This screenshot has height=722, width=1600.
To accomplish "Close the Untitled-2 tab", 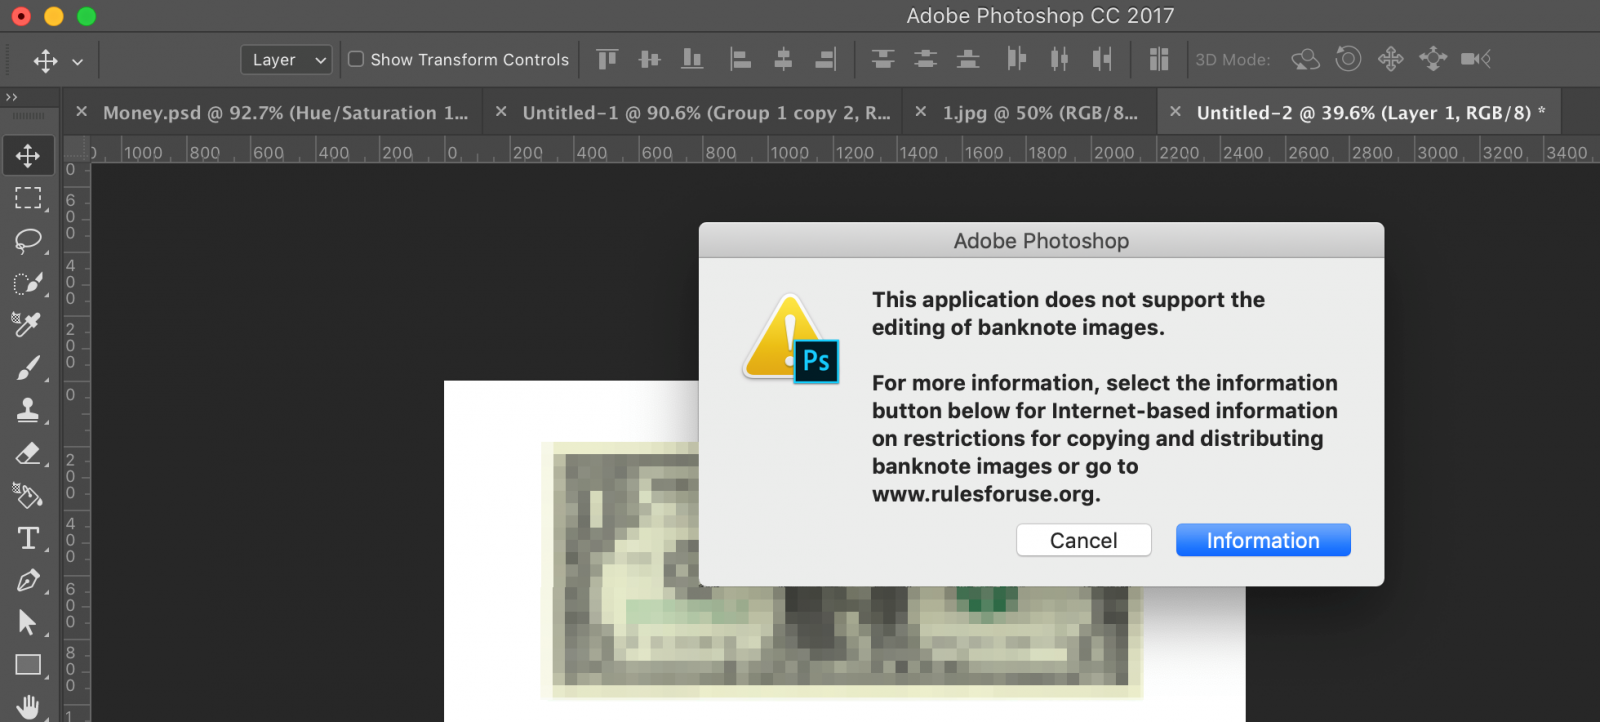I will pyautogui.click(x=1176, y=112).
